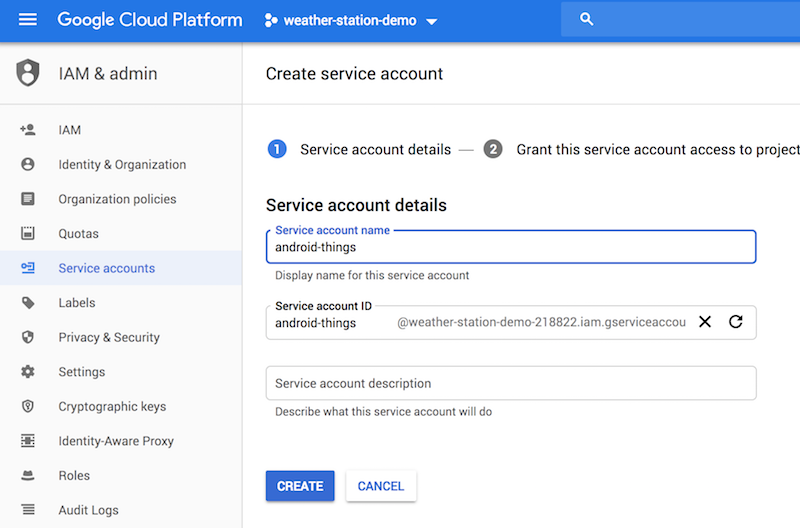800x528 pixels.
Task: Click the Cryptographic keys shield icon
Action: click(x=28, y=407)
